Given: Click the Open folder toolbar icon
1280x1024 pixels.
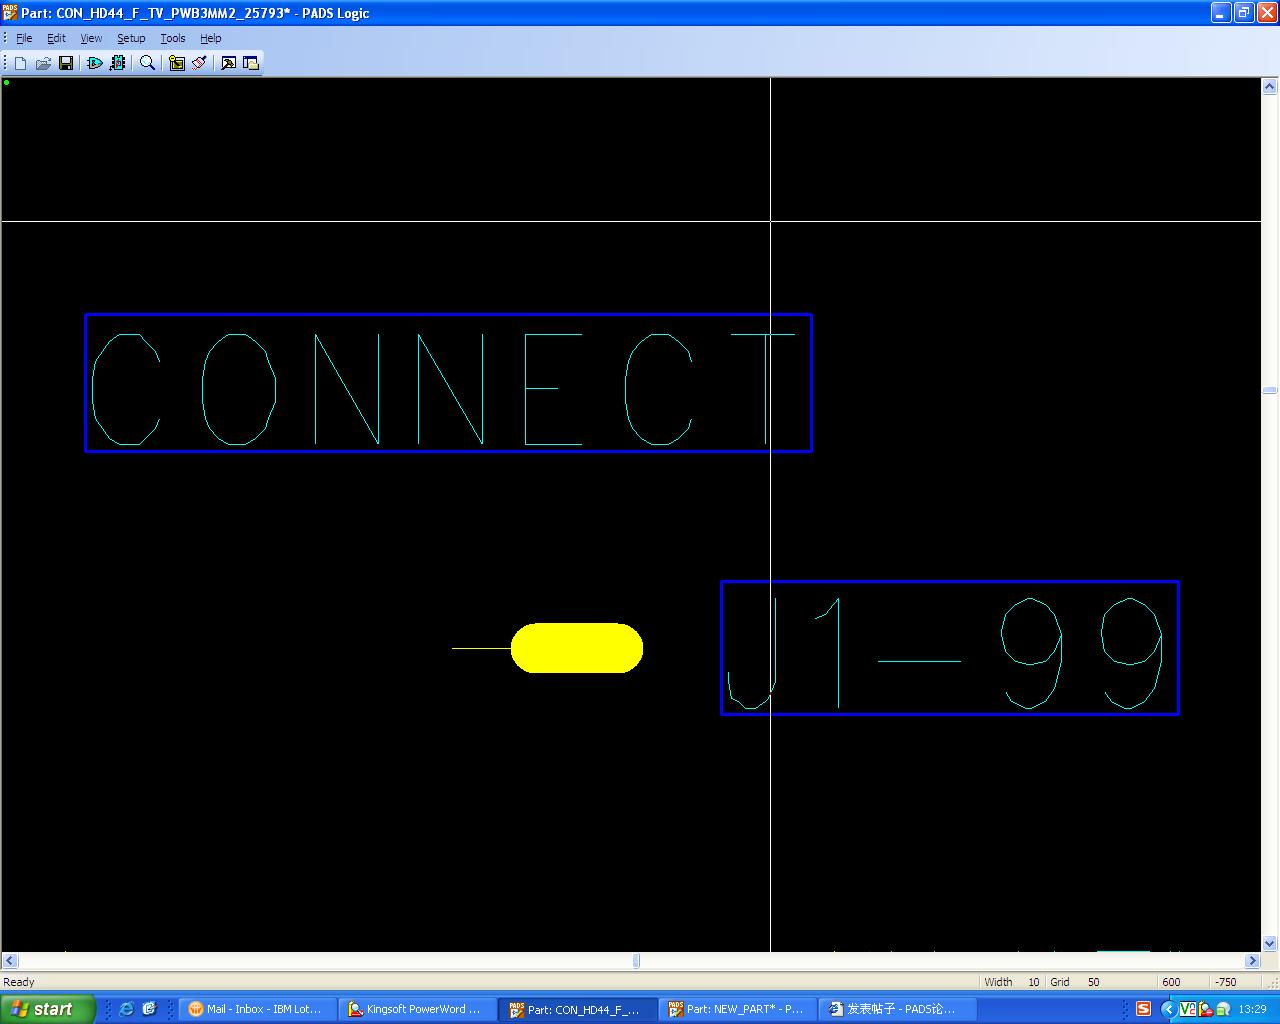Looking at the screenshot, I should (x=43, y=63).
